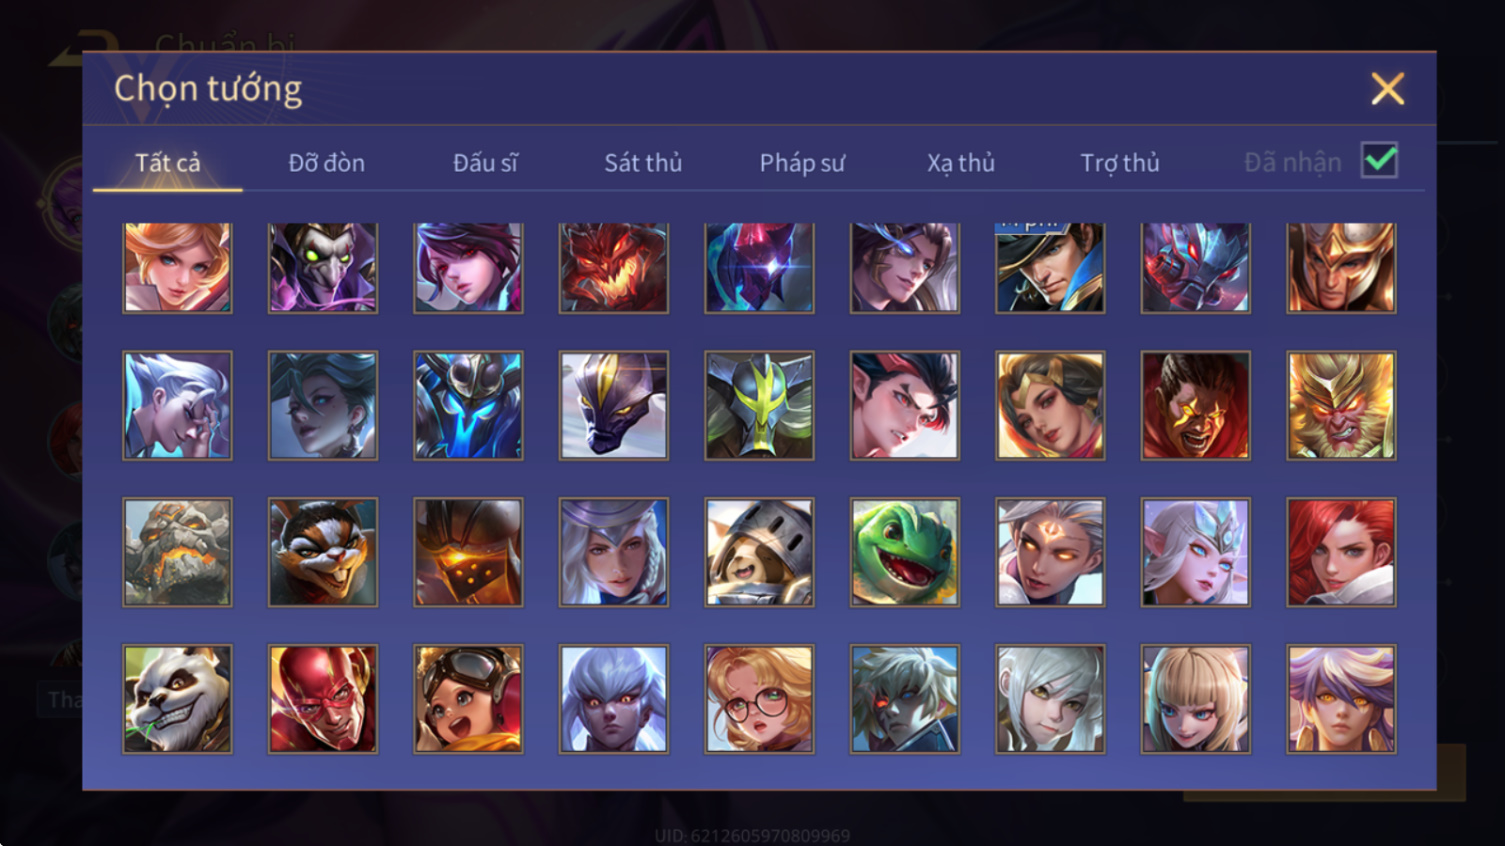Pick the red-suited Flash hero portrait

pos(323,699)
